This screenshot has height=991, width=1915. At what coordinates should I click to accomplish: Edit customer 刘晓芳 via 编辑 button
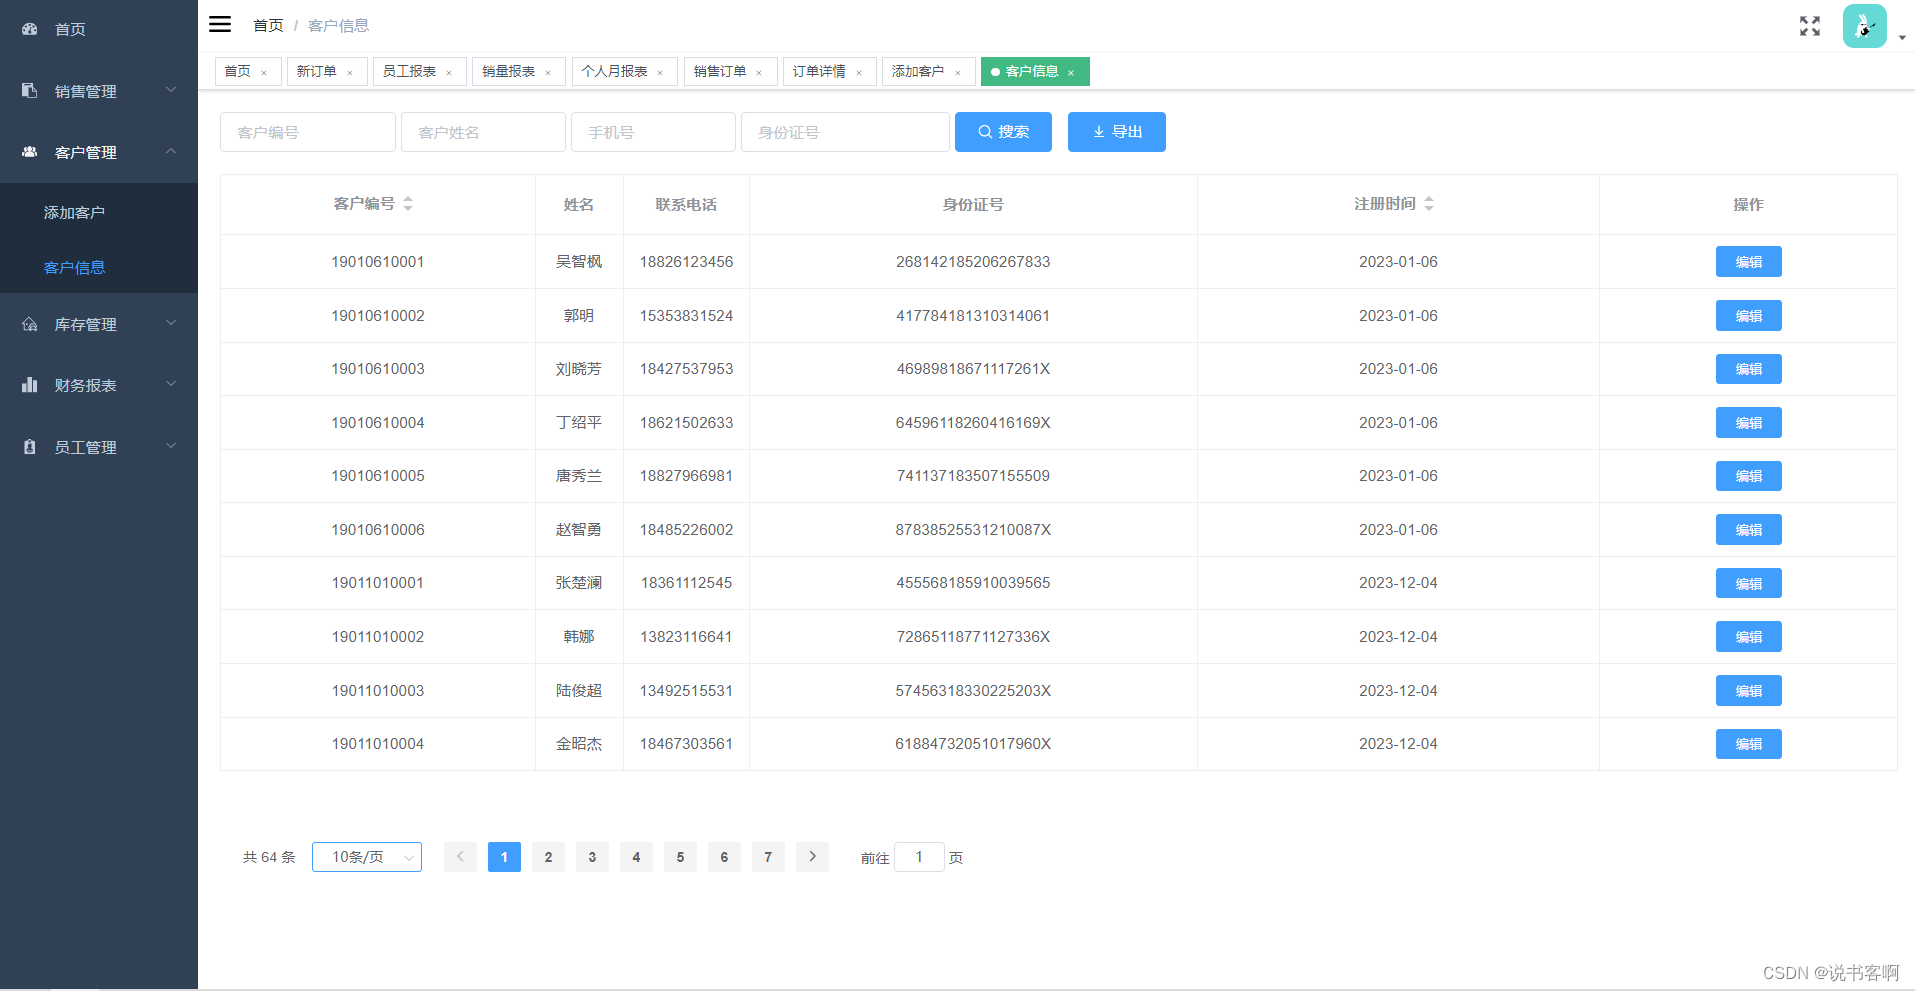click(1749, 369)
